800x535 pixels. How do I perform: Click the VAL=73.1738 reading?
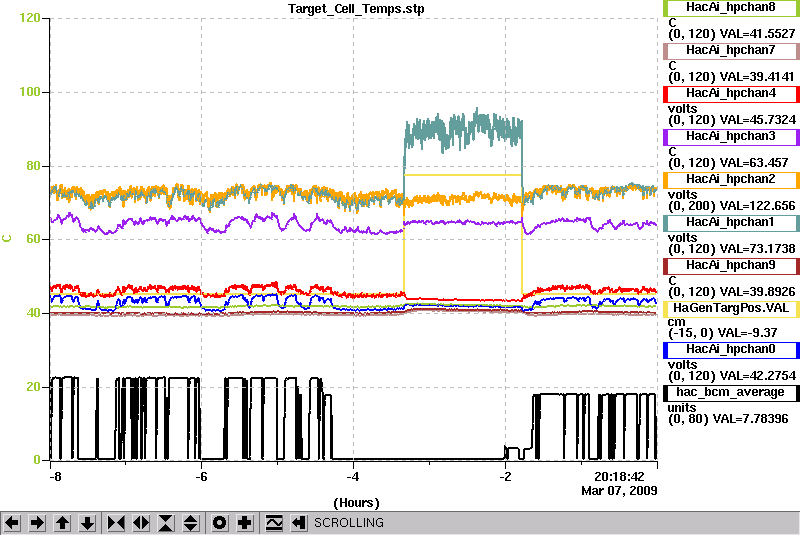[x=757, y=249]
